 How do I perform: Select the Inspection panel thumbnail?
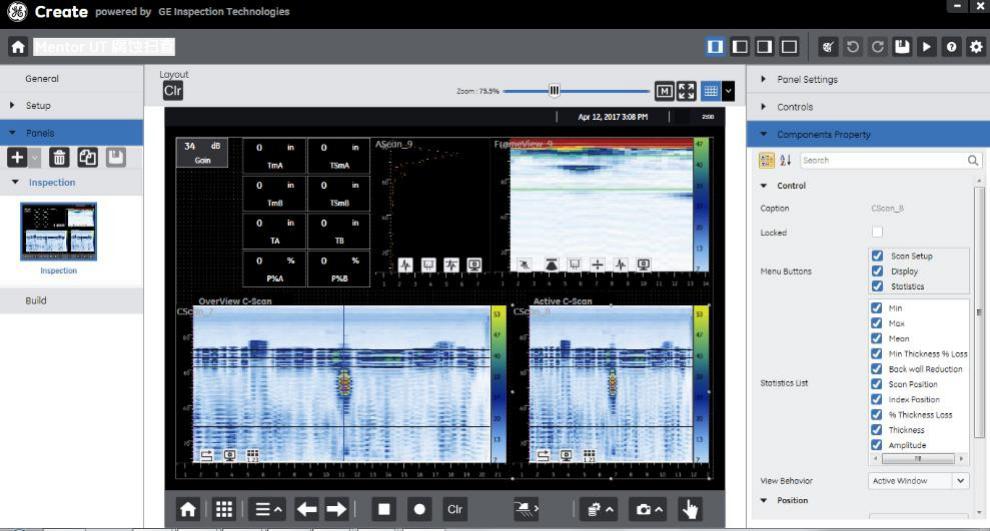click(59, 232)
